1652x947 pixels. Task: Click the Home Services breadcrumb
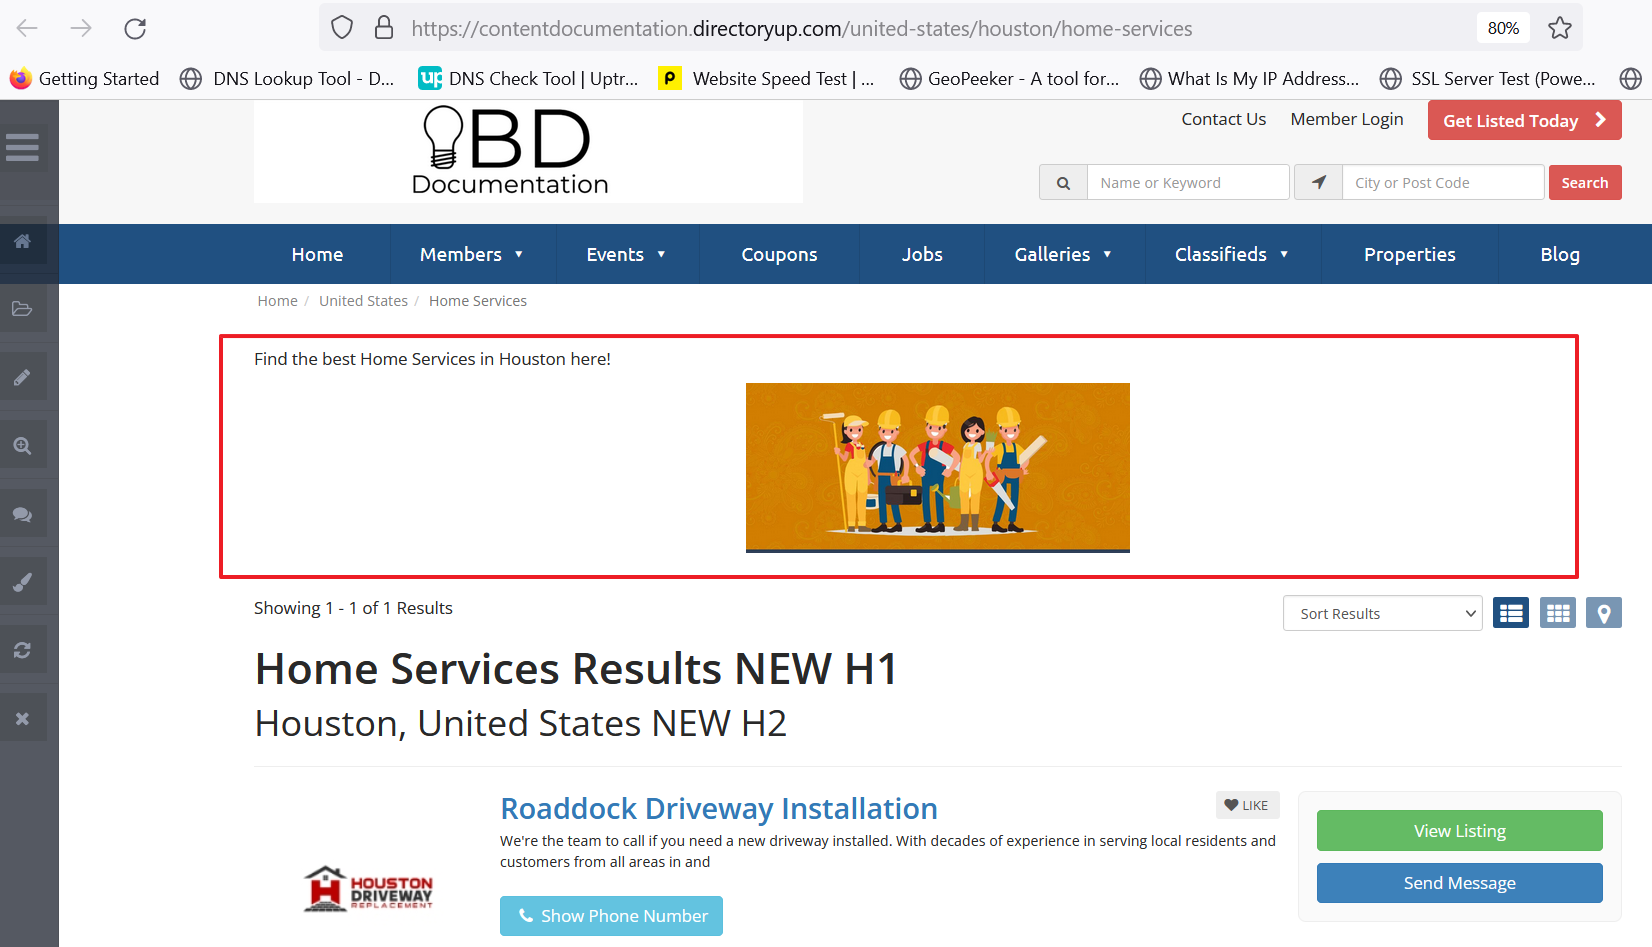point(477,301)
